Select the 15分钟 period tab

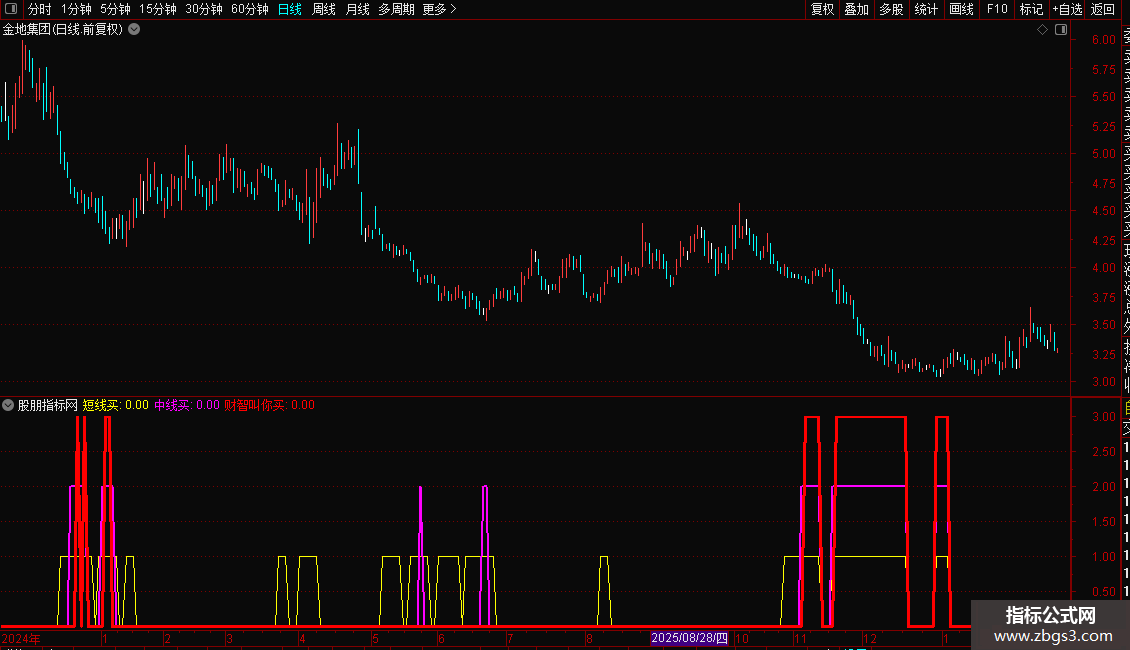coord(158,9)
